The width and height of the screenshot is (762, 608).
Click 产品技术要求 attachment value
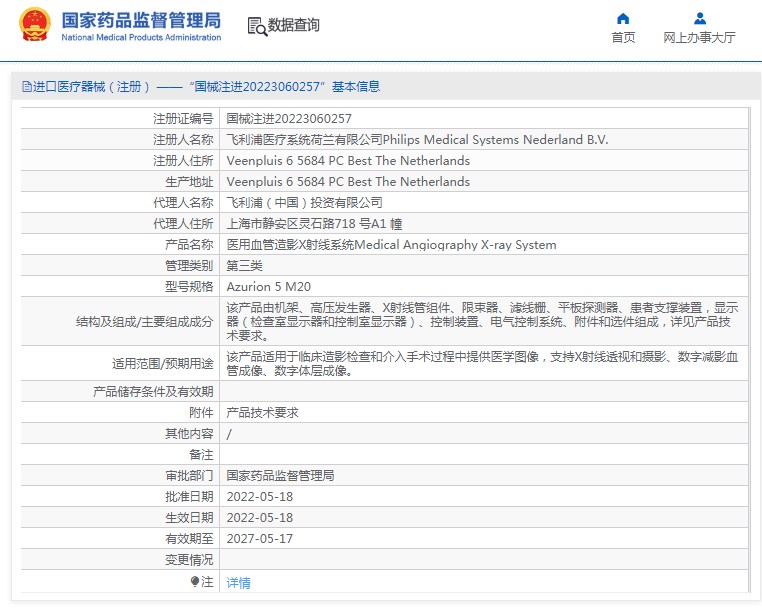pyautogui.click(x=262, y=413)
